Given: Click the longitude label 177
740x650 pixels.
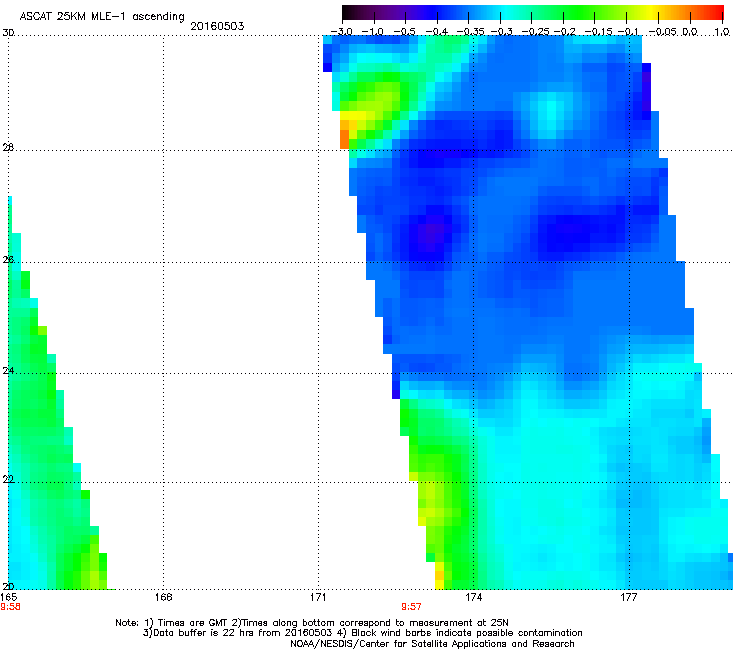Looking at the screenshot, I should pos(628,597).
